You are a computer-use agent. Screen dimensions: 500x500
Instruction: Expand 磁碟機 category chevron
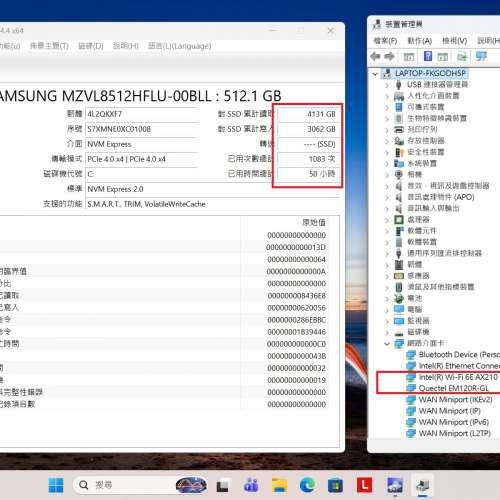pos(387,332)
